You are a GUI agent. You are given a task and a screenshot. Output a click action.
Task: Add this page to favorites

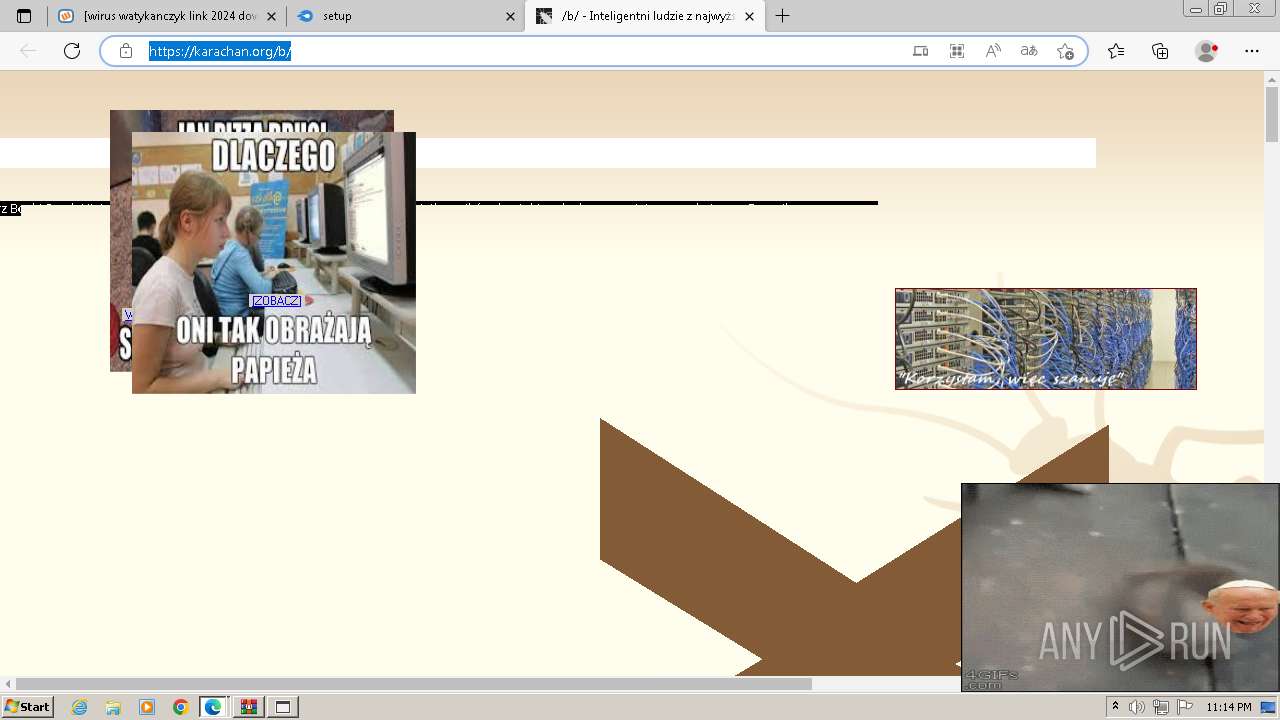click(x=1065, y=51)
